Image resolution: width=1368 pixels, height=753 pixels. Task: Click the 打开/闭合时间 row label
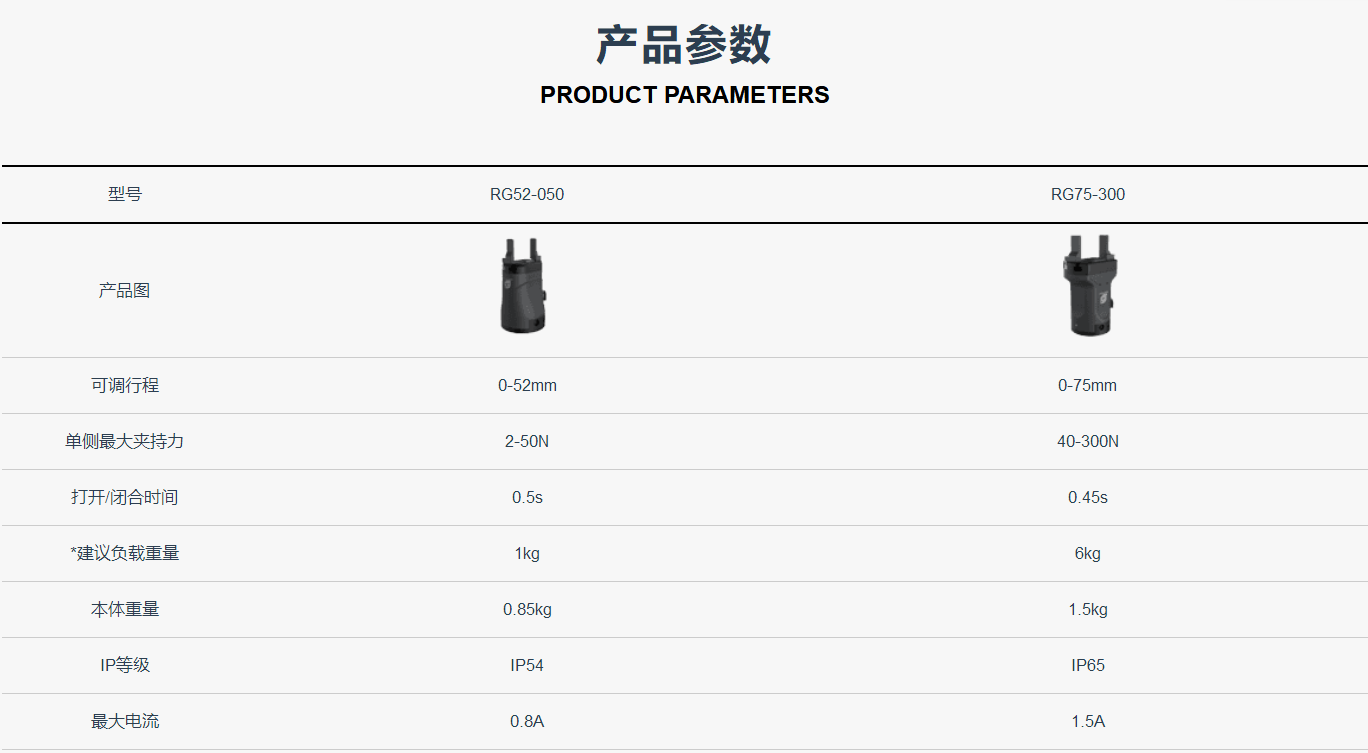(125, 497)
